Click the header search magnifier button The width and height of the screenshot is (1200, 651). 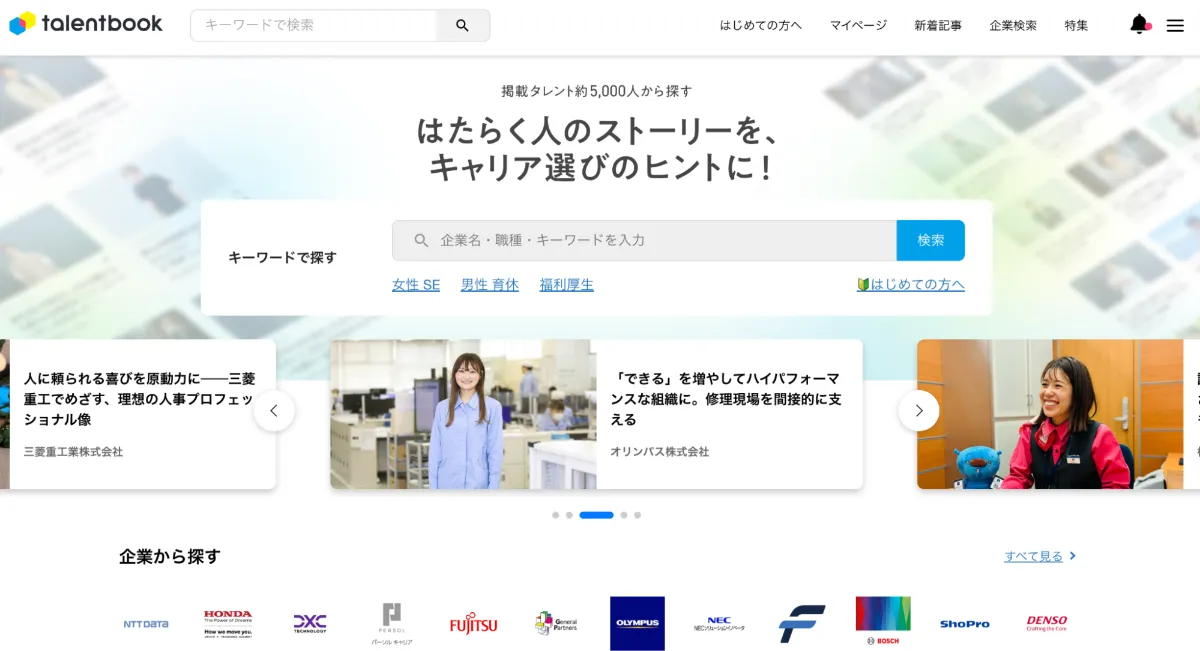click(x=462, y=26)
